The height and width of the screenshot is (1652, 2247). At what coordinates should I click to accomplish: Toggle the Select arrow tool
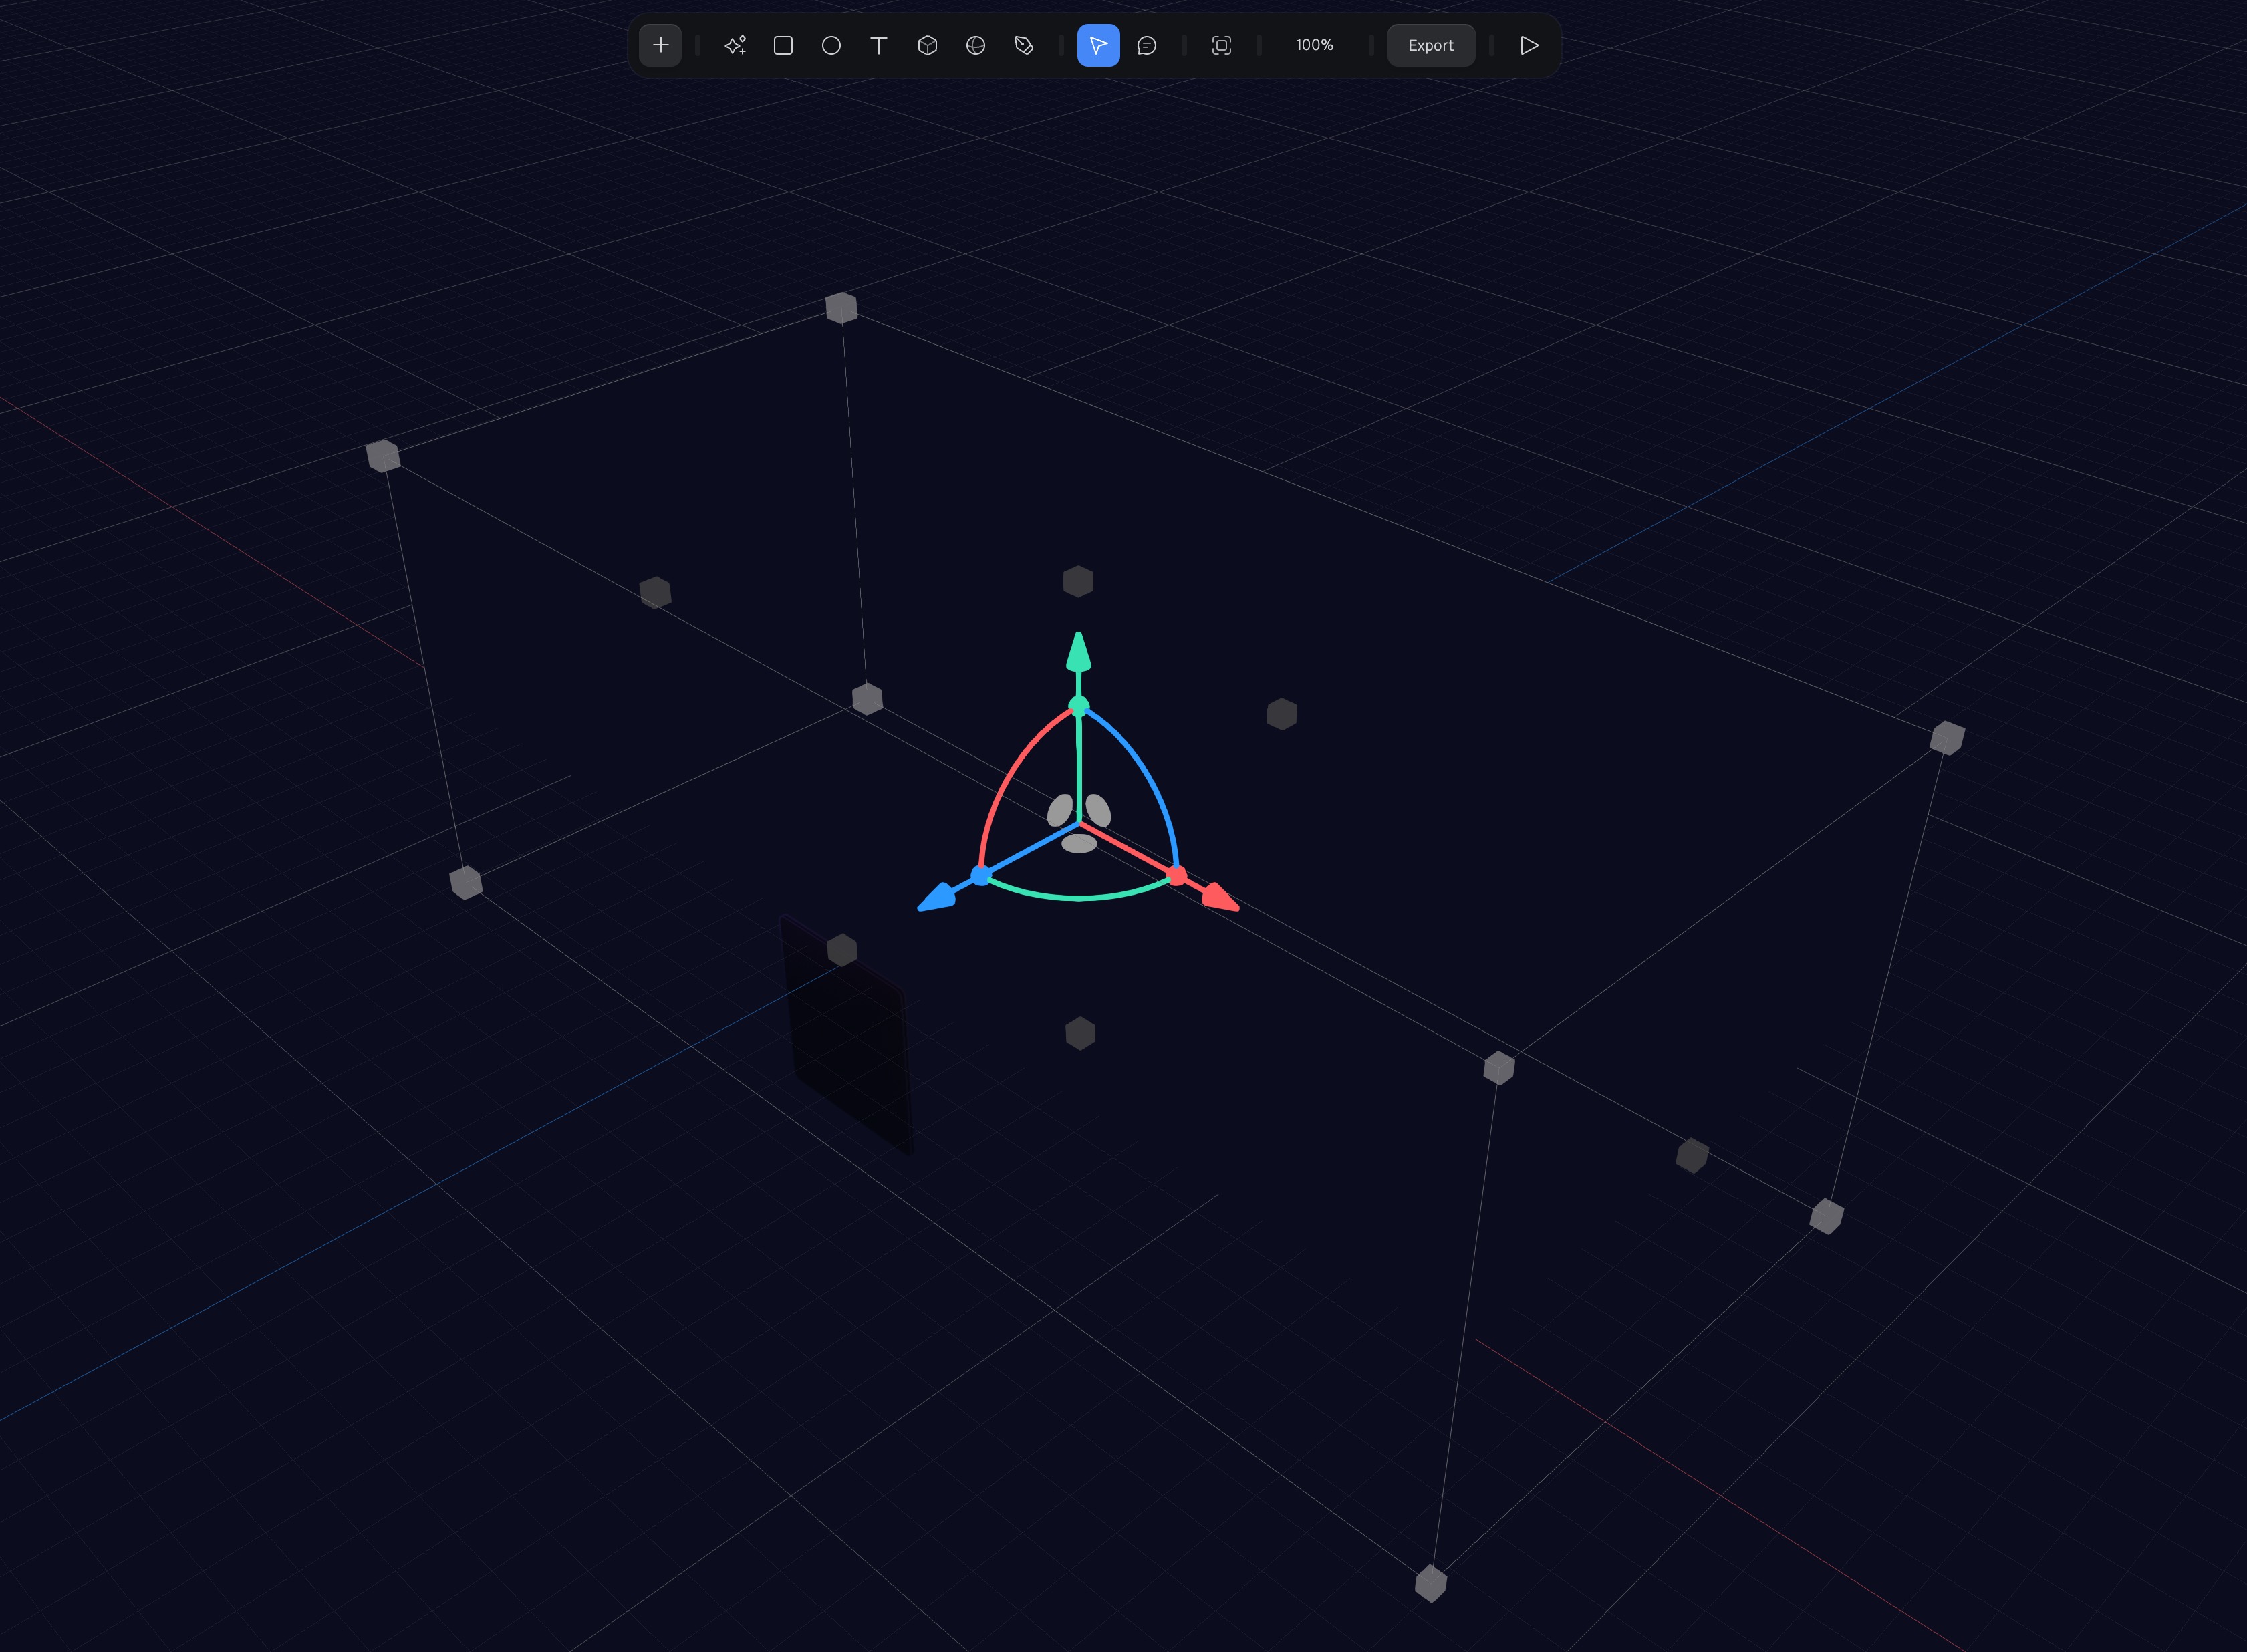coord(1098,45)
